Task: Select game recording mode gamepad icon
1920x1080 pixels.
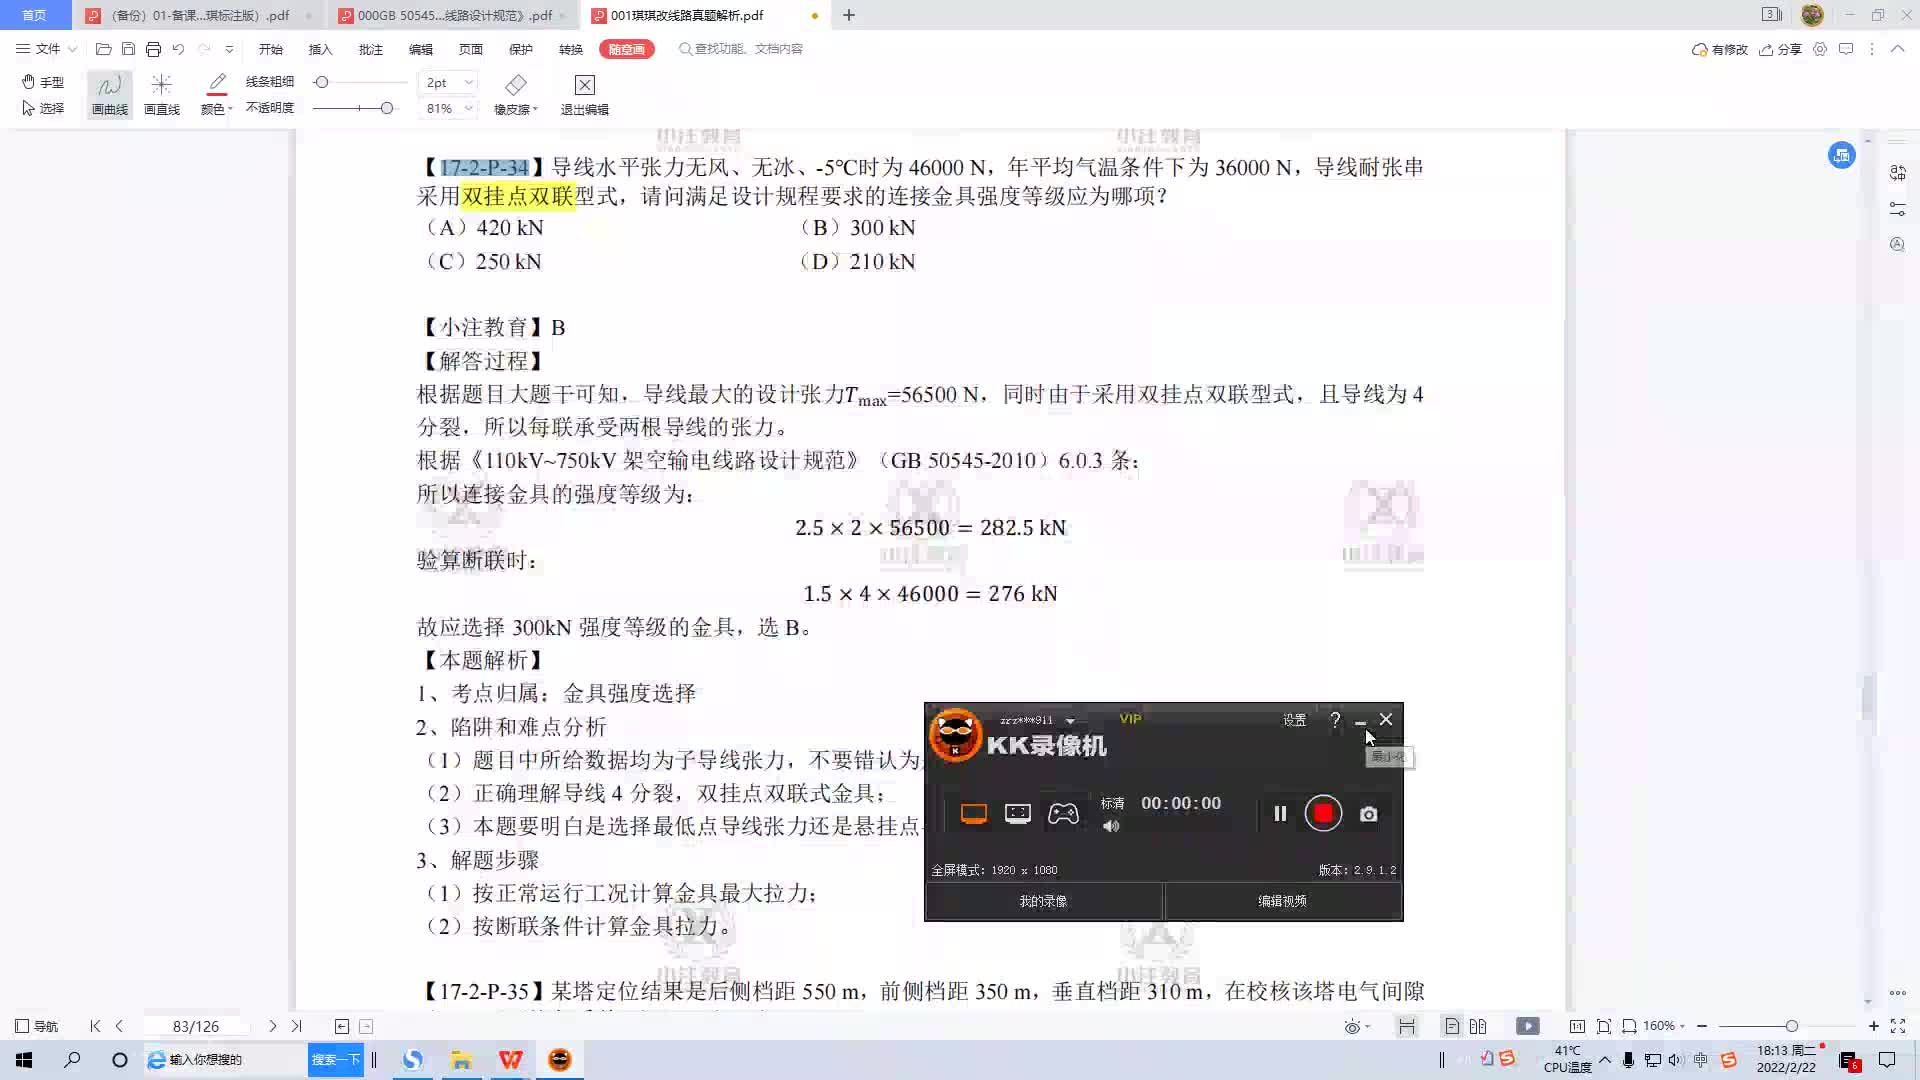Action: (x=1063, y=814)
